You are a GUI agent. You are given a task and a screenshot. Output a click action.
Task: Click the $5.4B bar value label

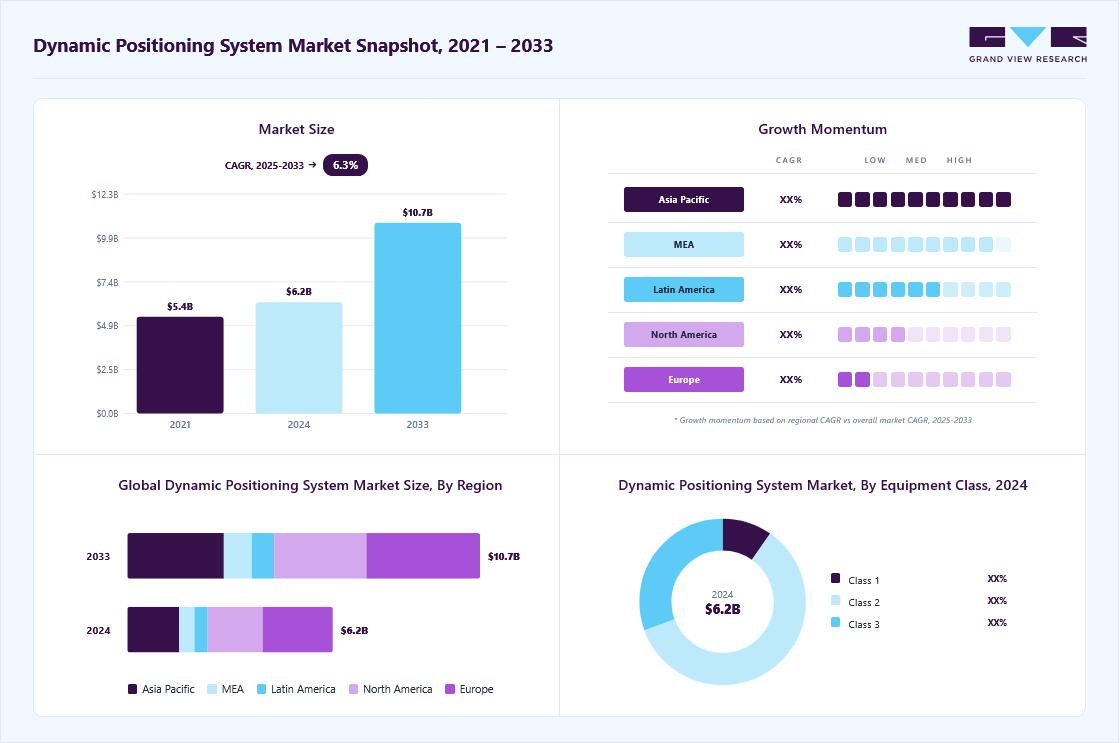tap(180, 306)
